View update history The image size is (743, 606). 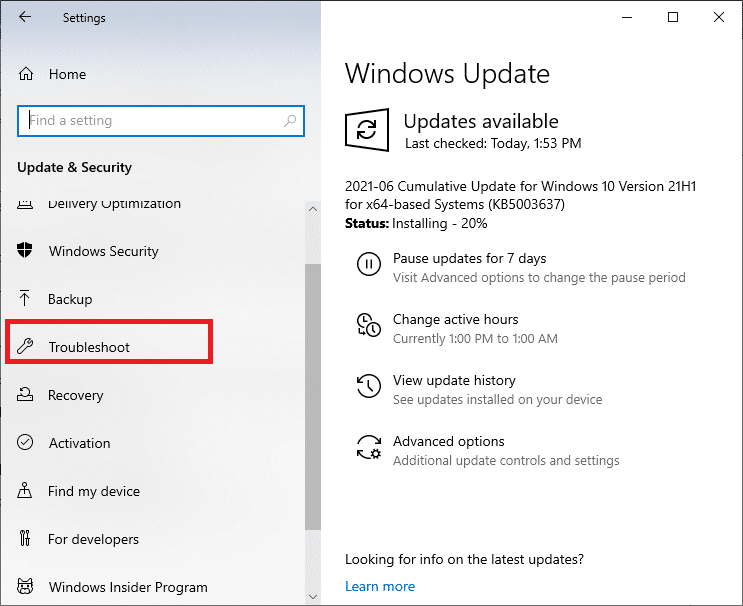[x=454, y=380]
